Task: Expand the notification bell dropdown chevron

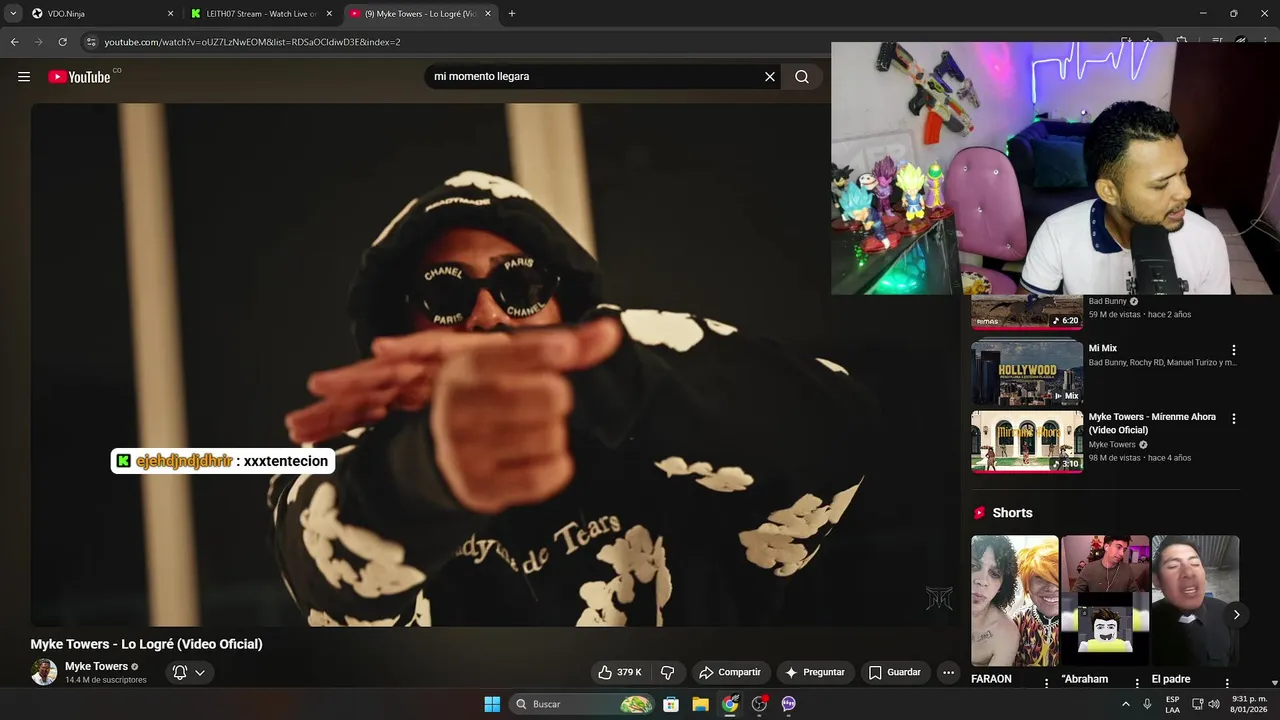Action: click(200, 672)
